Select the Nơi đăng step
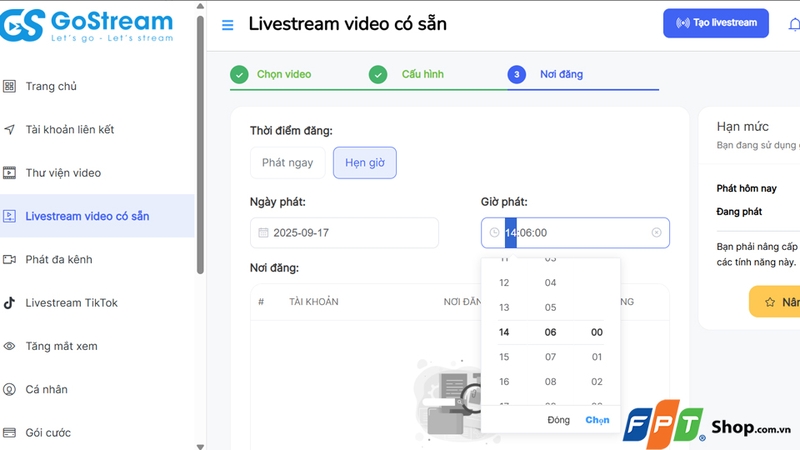Viewport: 800px width, 450px height. click(x=561, y=74)
